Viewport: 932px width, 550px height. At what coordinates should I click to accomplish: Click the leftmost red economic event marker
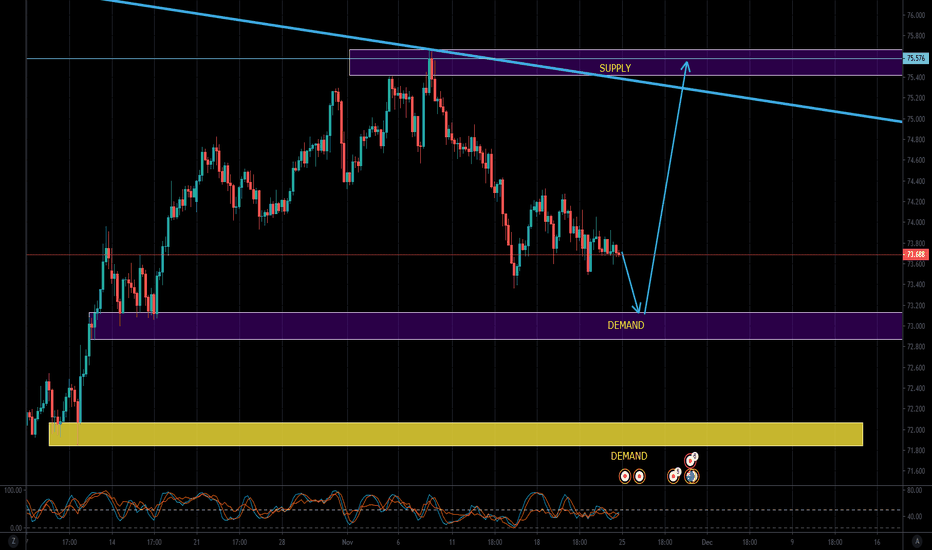[625, 476]
